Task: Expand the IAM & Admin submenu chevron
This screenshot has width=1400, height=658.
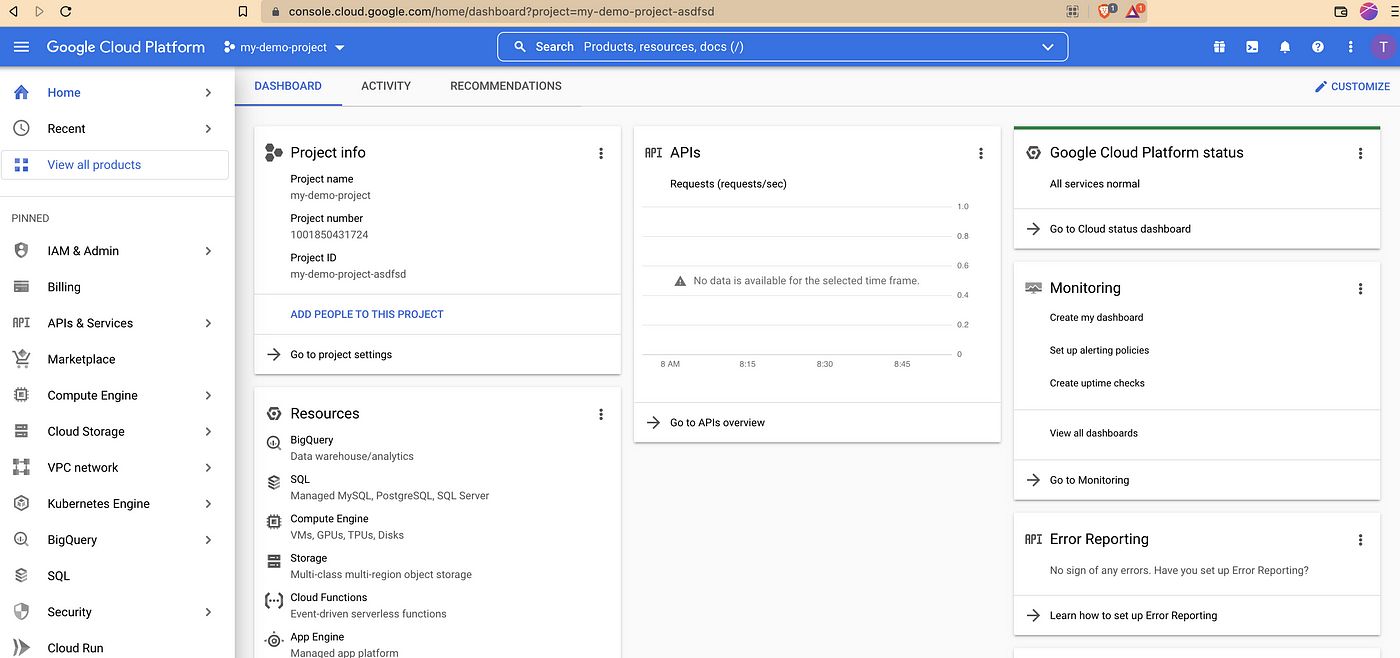Action: pyautogui.click(x=208, y=251)
